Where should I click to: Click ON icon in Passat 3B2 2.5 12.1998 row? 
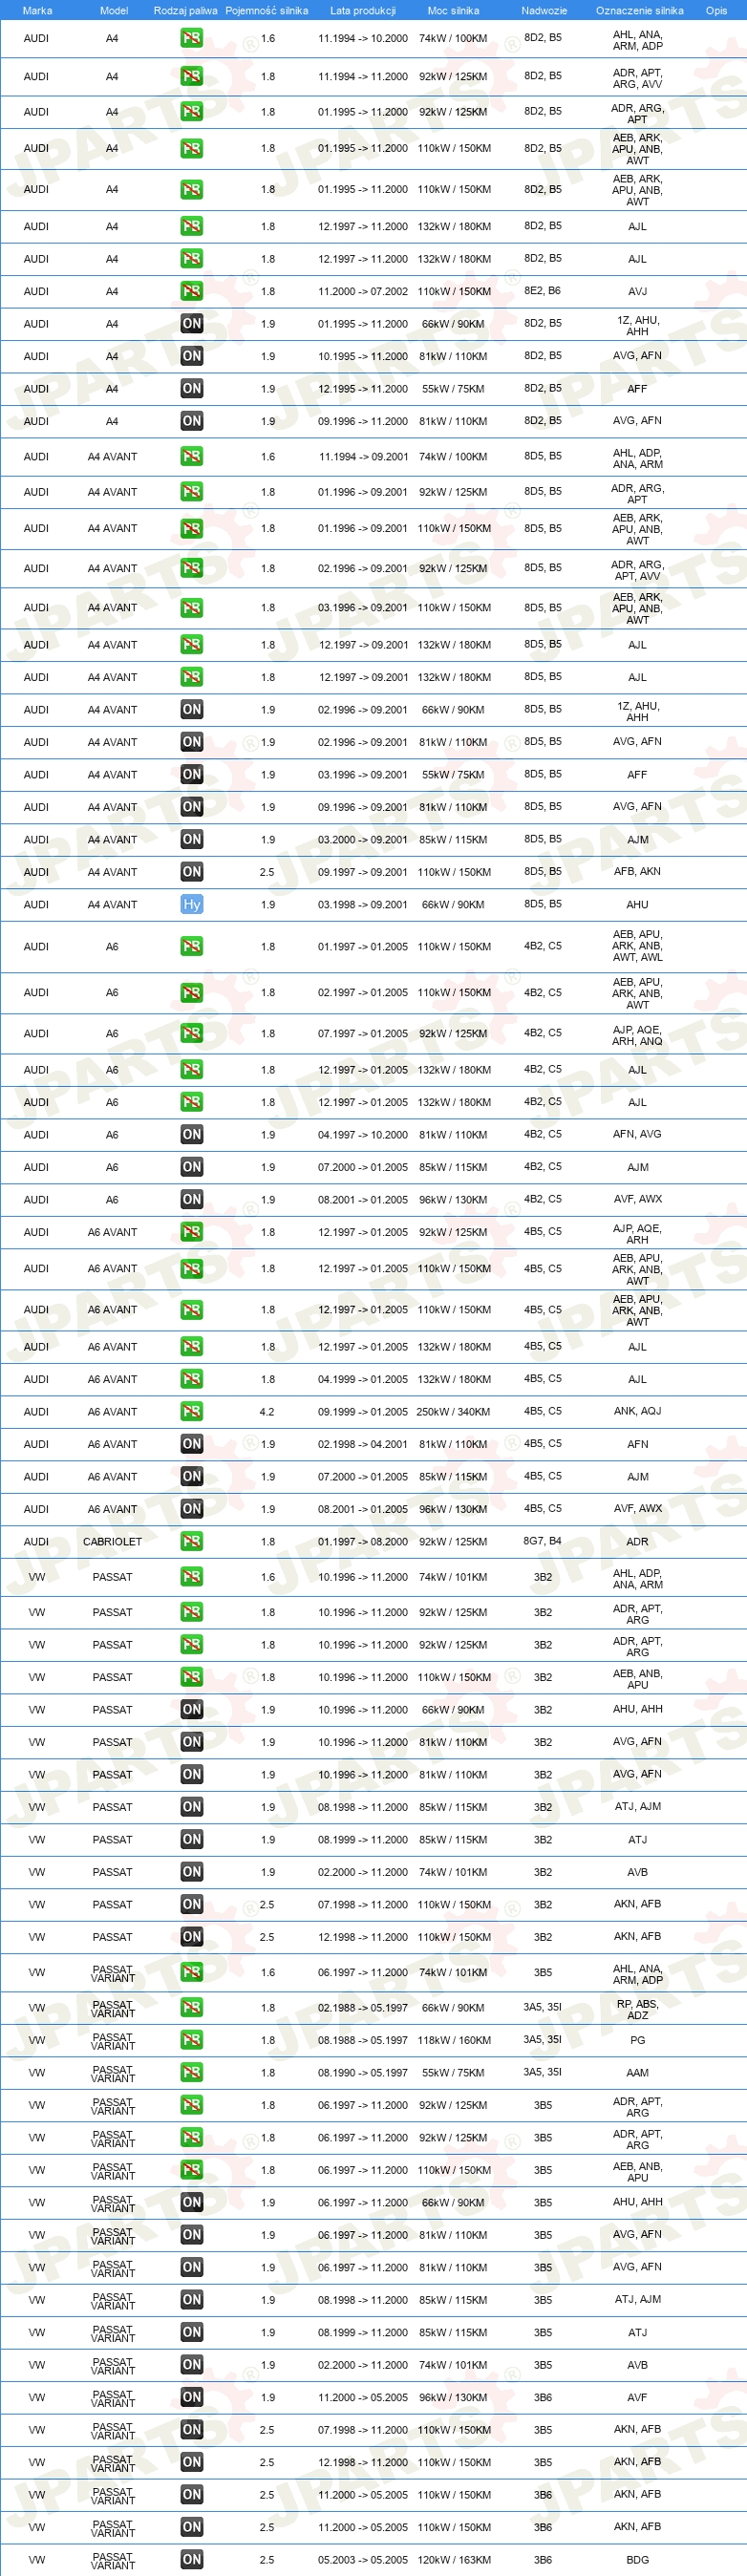click(x=192, y=1937)
